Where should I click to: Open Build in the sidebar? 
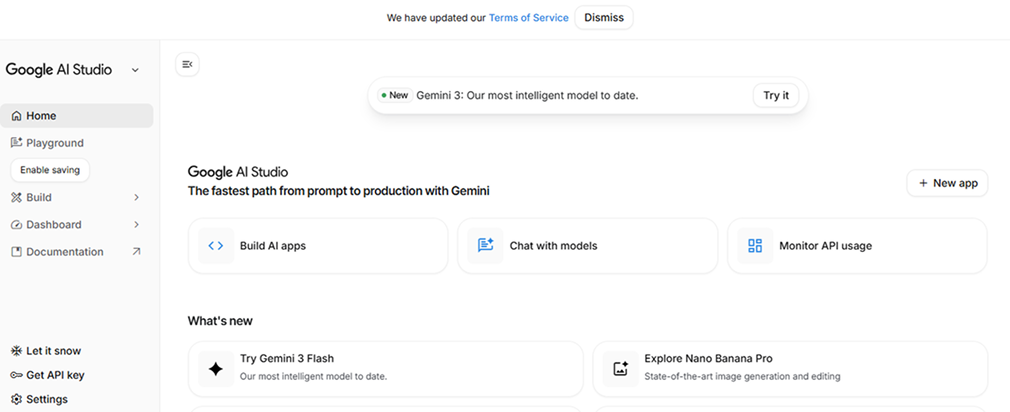(77, 198)
